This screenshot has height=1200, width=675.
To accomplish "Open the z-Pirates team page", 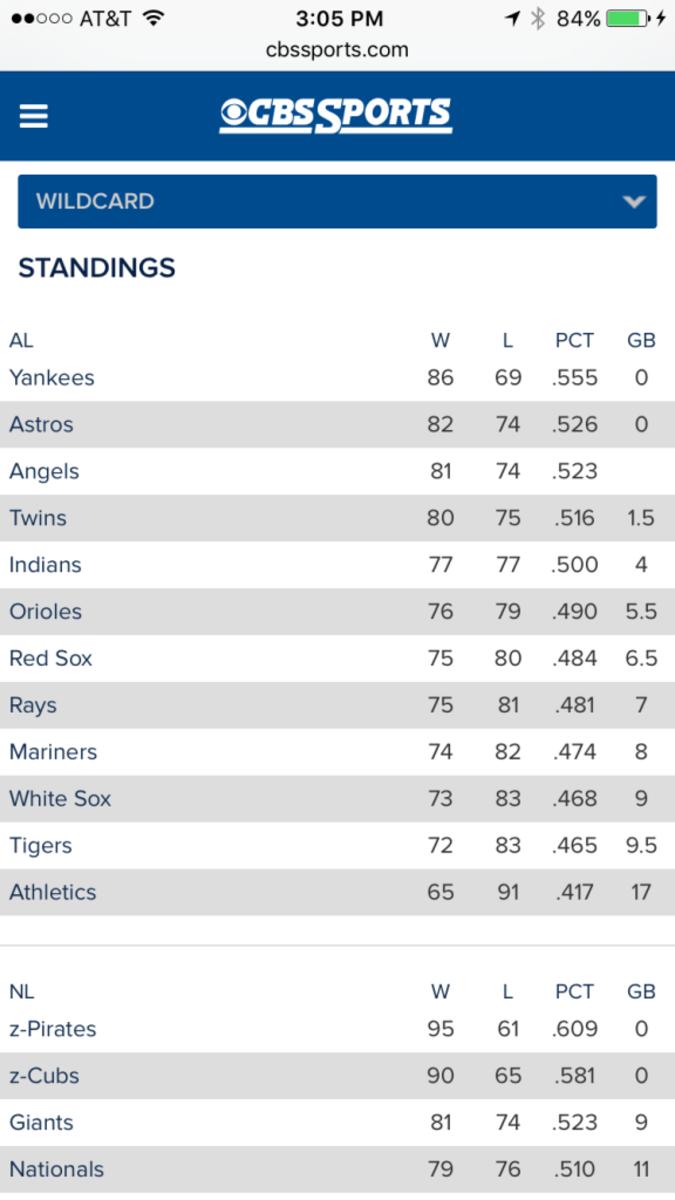I will tap(55, 1029).
